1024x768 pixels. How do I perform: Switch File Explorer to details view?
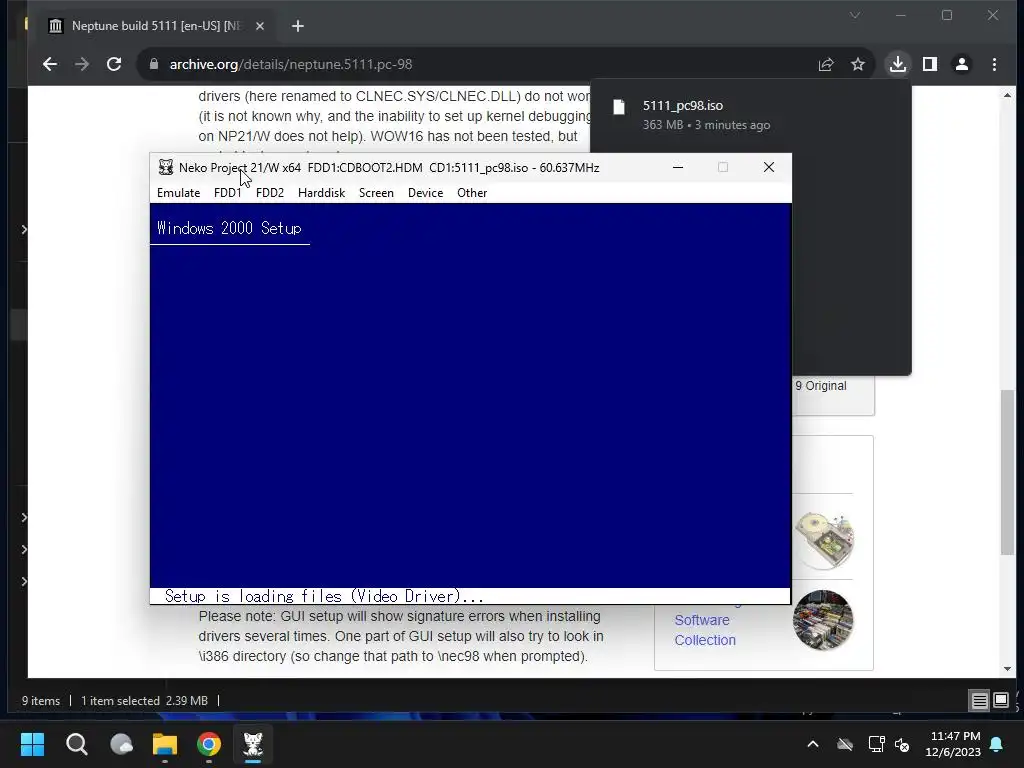980,701
